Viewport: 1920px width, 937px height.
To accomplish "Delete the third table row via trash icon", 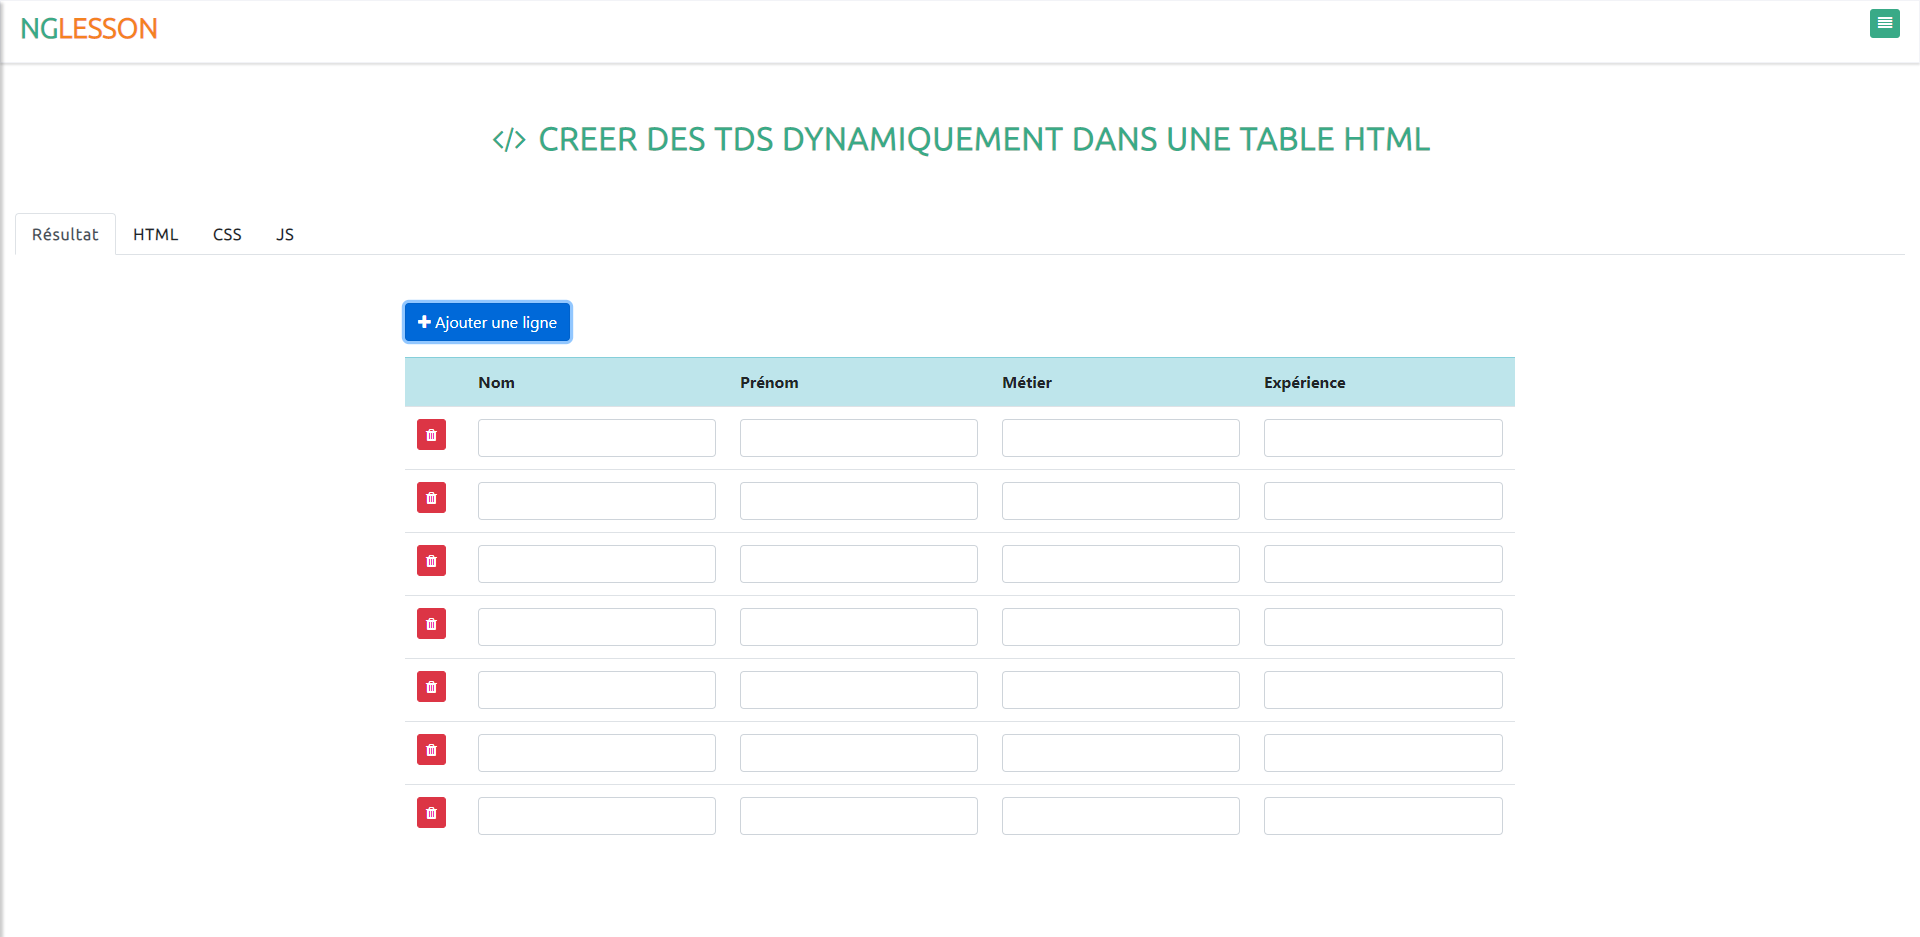I will coord(431,561).
